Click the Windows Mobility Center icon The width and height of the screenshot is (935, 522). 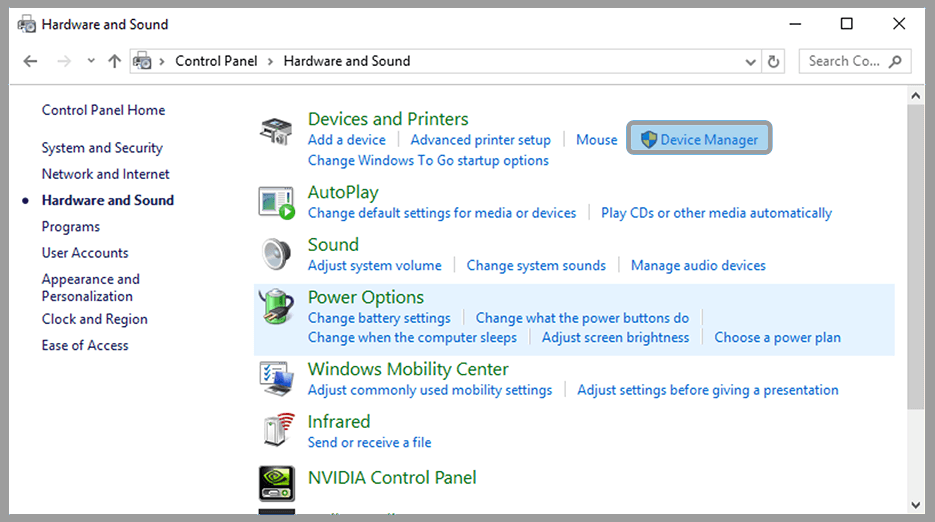(x=277, y=378)
